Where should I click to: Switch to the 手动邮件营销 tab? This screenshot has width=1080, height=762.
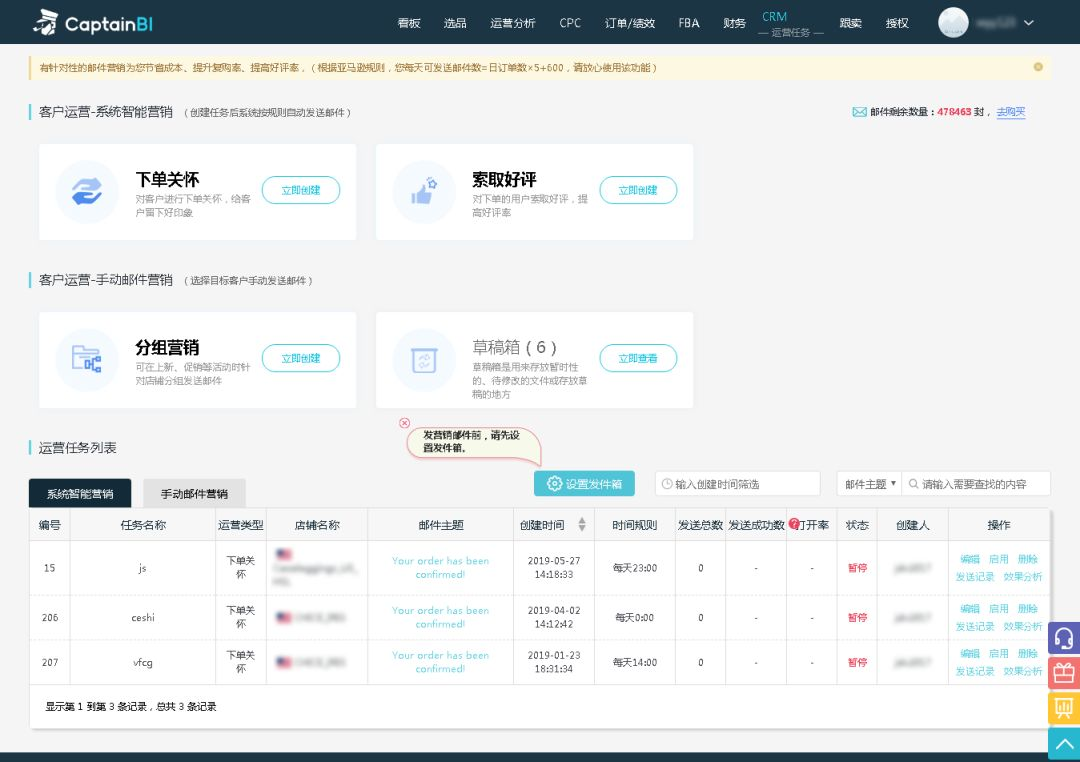[x=194, y=494]
